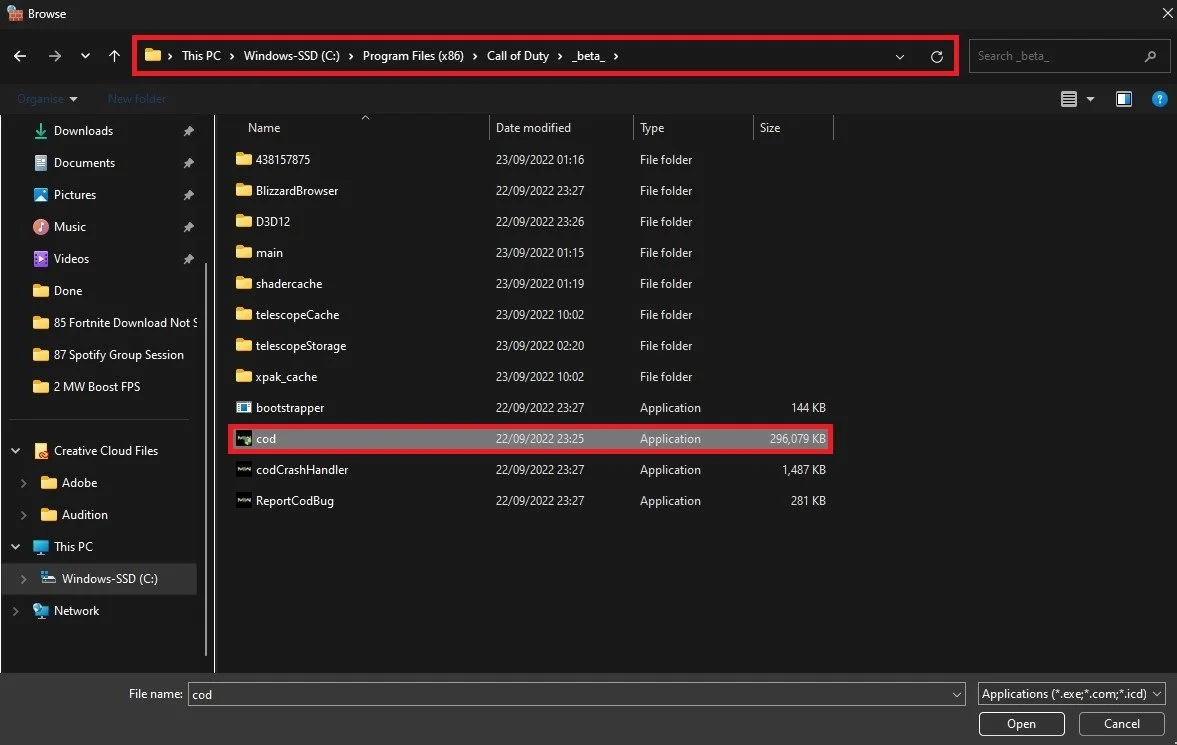Image resolution: width=1177 pixels, height=745 pixels.
Task: Collapse the Creative Cloud Files node
Action: pyautogui.click(x=15, y=451)
